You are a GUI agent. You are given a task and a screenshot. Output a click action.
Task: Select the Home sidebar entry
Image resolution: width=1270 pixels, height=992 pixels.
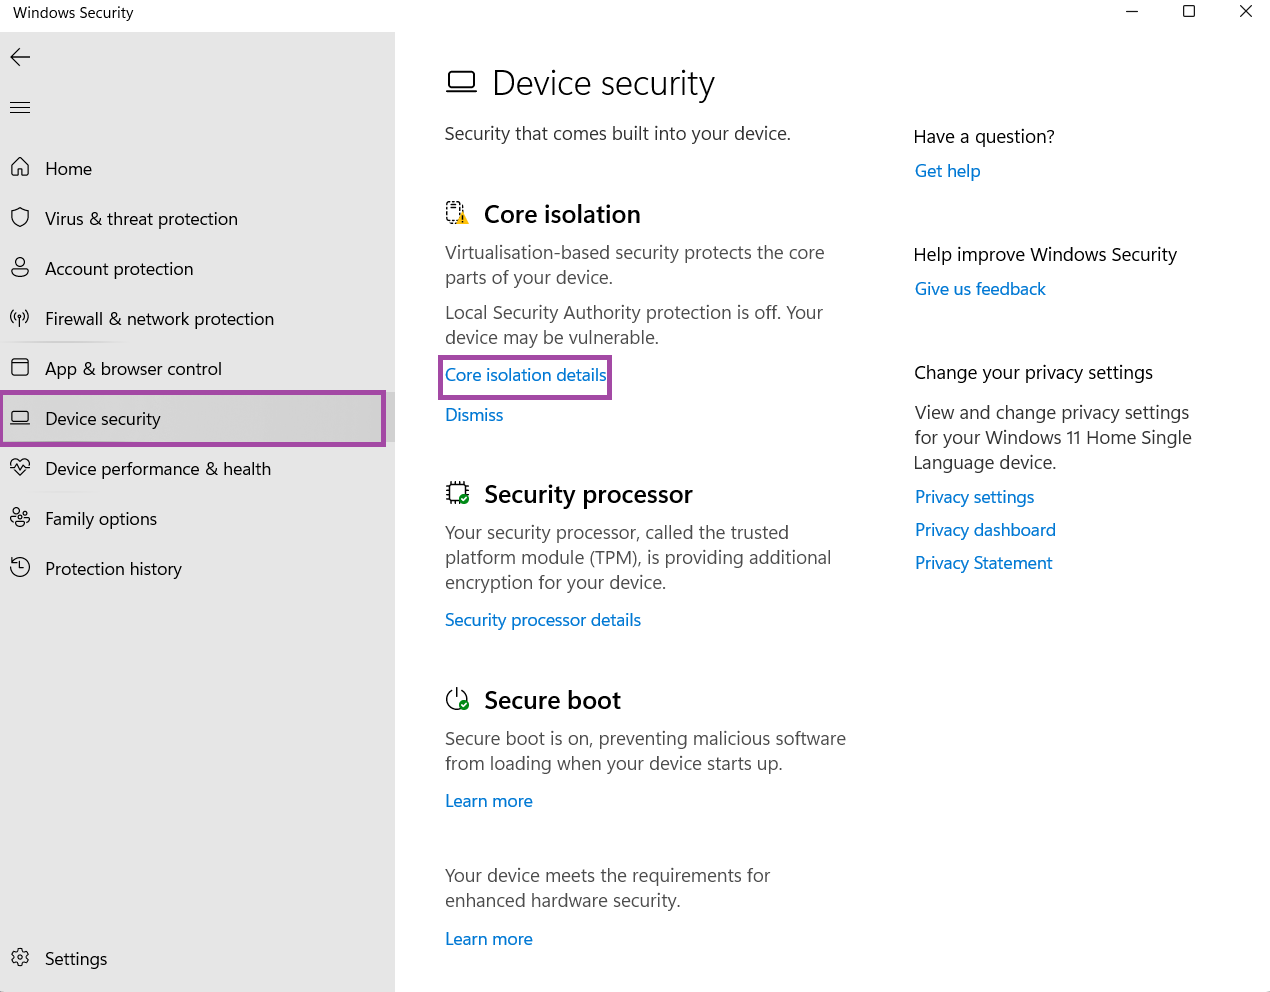[68, 168]
